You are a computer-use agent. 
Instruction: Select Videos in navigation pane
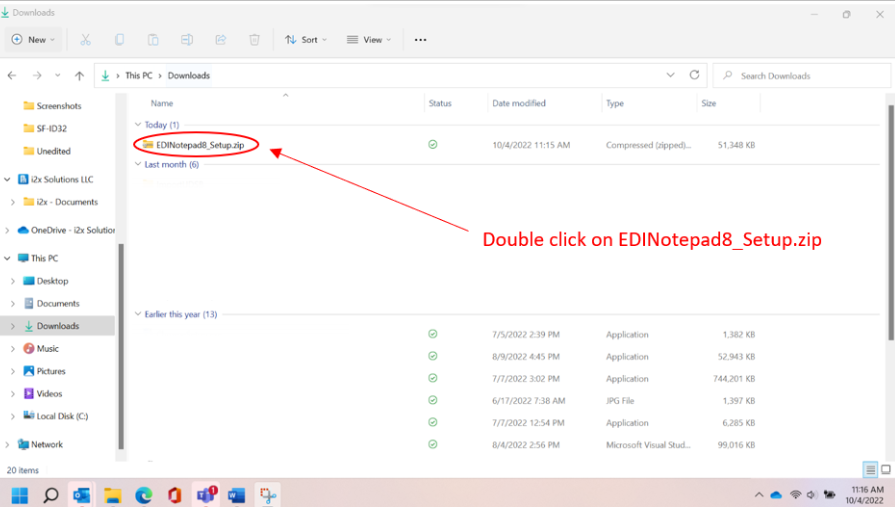pyautogui.click(x=43, y=393)
